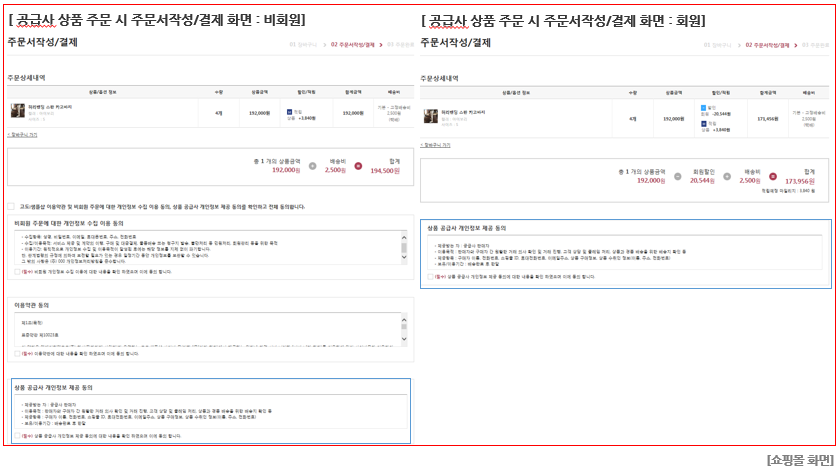
Task: Click the gray plus icon in non-member summary box
Action: point(313,166)
